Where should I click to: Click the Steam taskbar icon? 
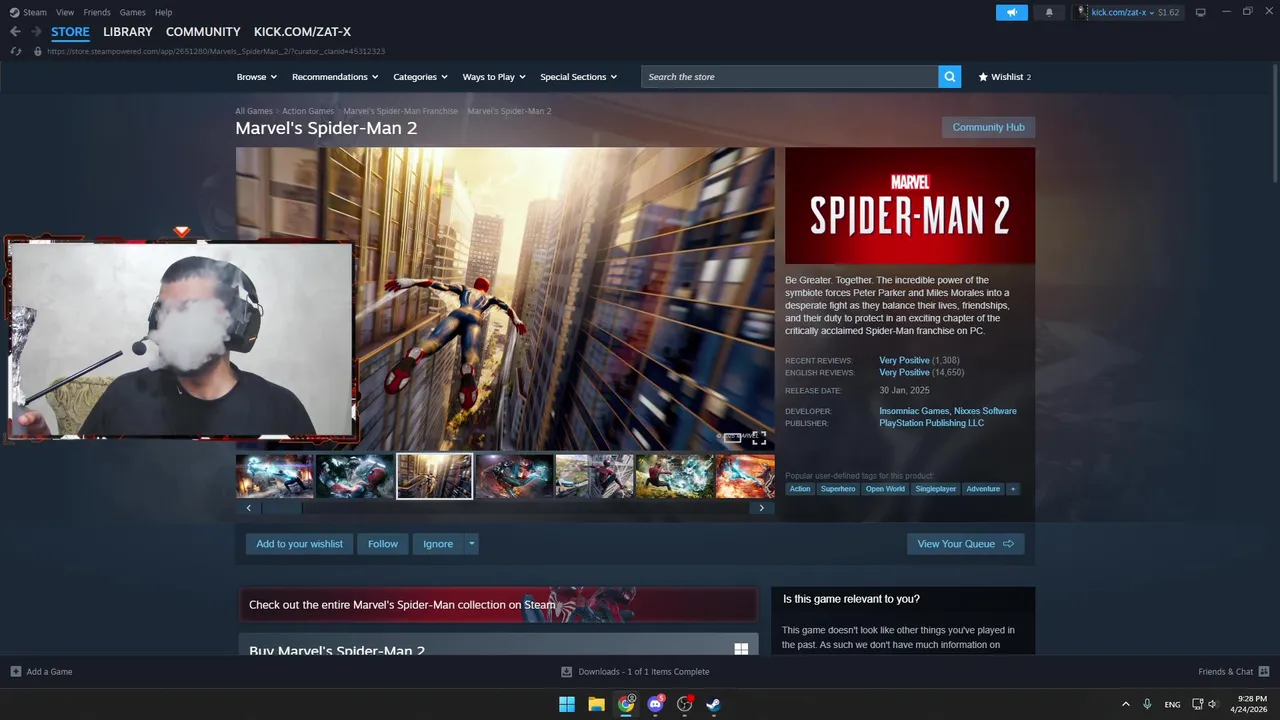(714, 704)
